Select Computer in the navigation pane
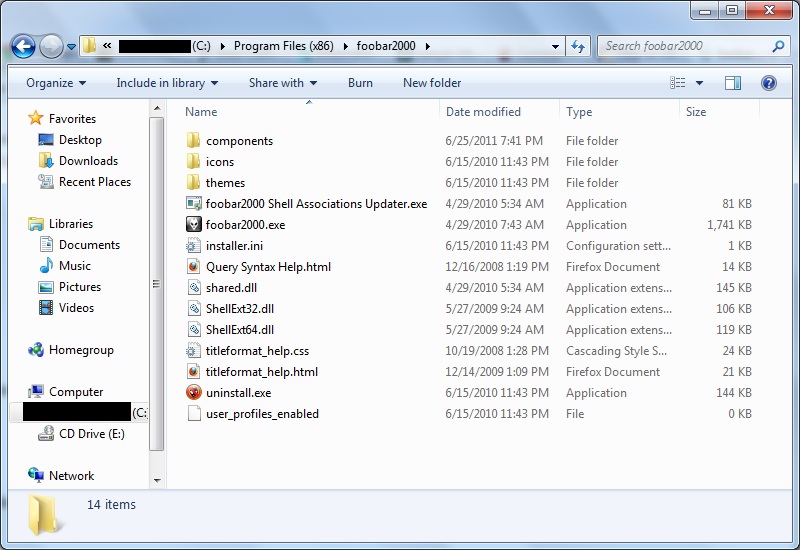This screenshot has height=550, width=800. pyautogui.click(x=76, y=392)
